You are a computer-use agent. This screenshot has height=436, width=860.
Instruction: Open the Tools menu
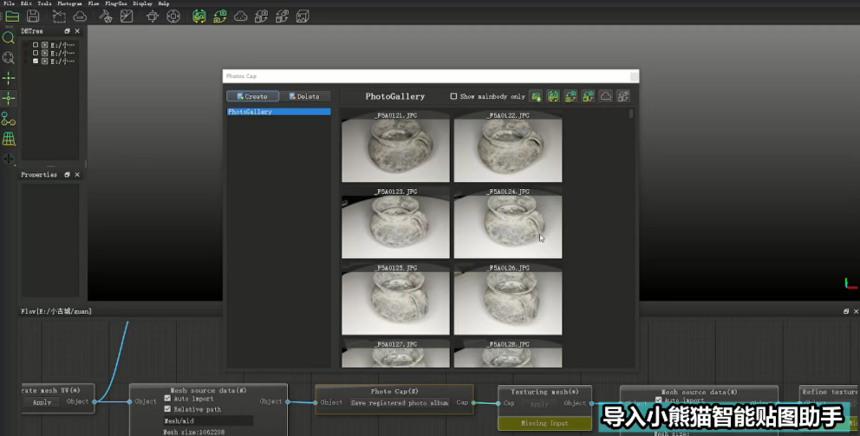coord(44,3)
